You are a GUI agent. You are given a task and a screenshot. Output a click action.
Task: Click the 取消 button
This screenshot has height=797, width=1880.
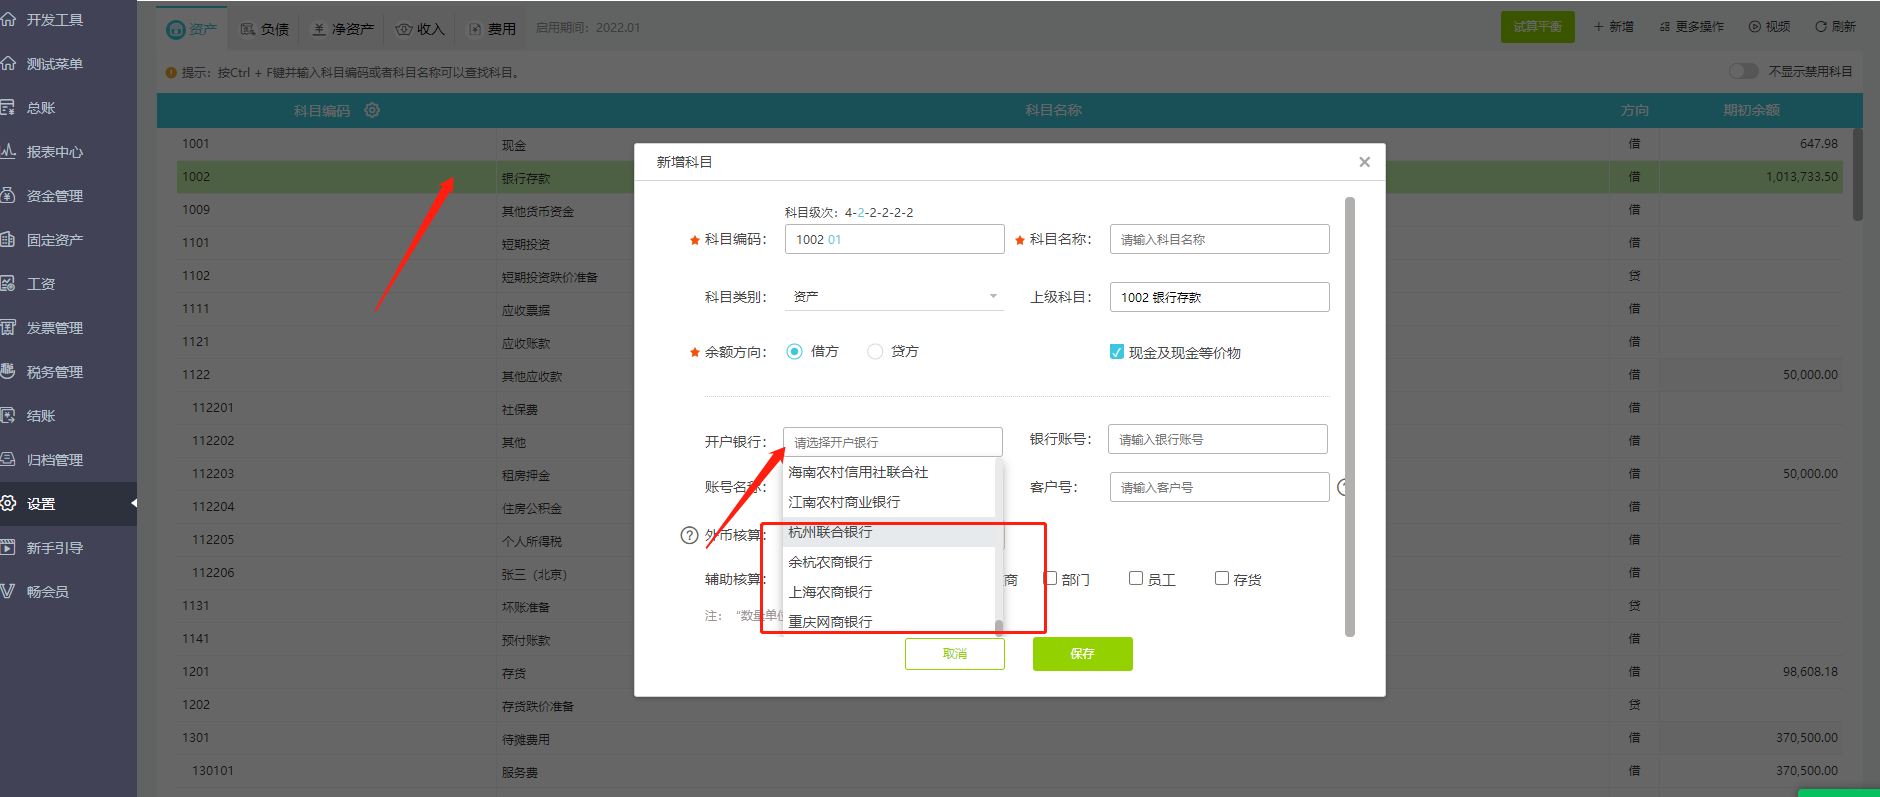pyautogui.click(x=954, y=654)
